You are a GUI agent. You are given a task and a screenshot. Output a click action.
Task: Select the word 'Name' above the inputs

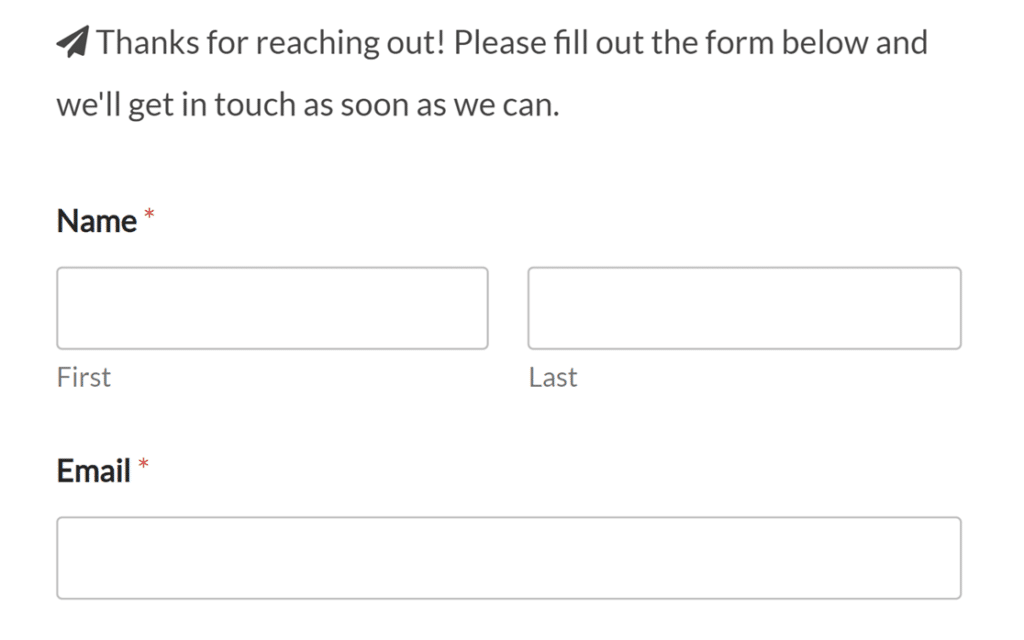coord(100,221)
